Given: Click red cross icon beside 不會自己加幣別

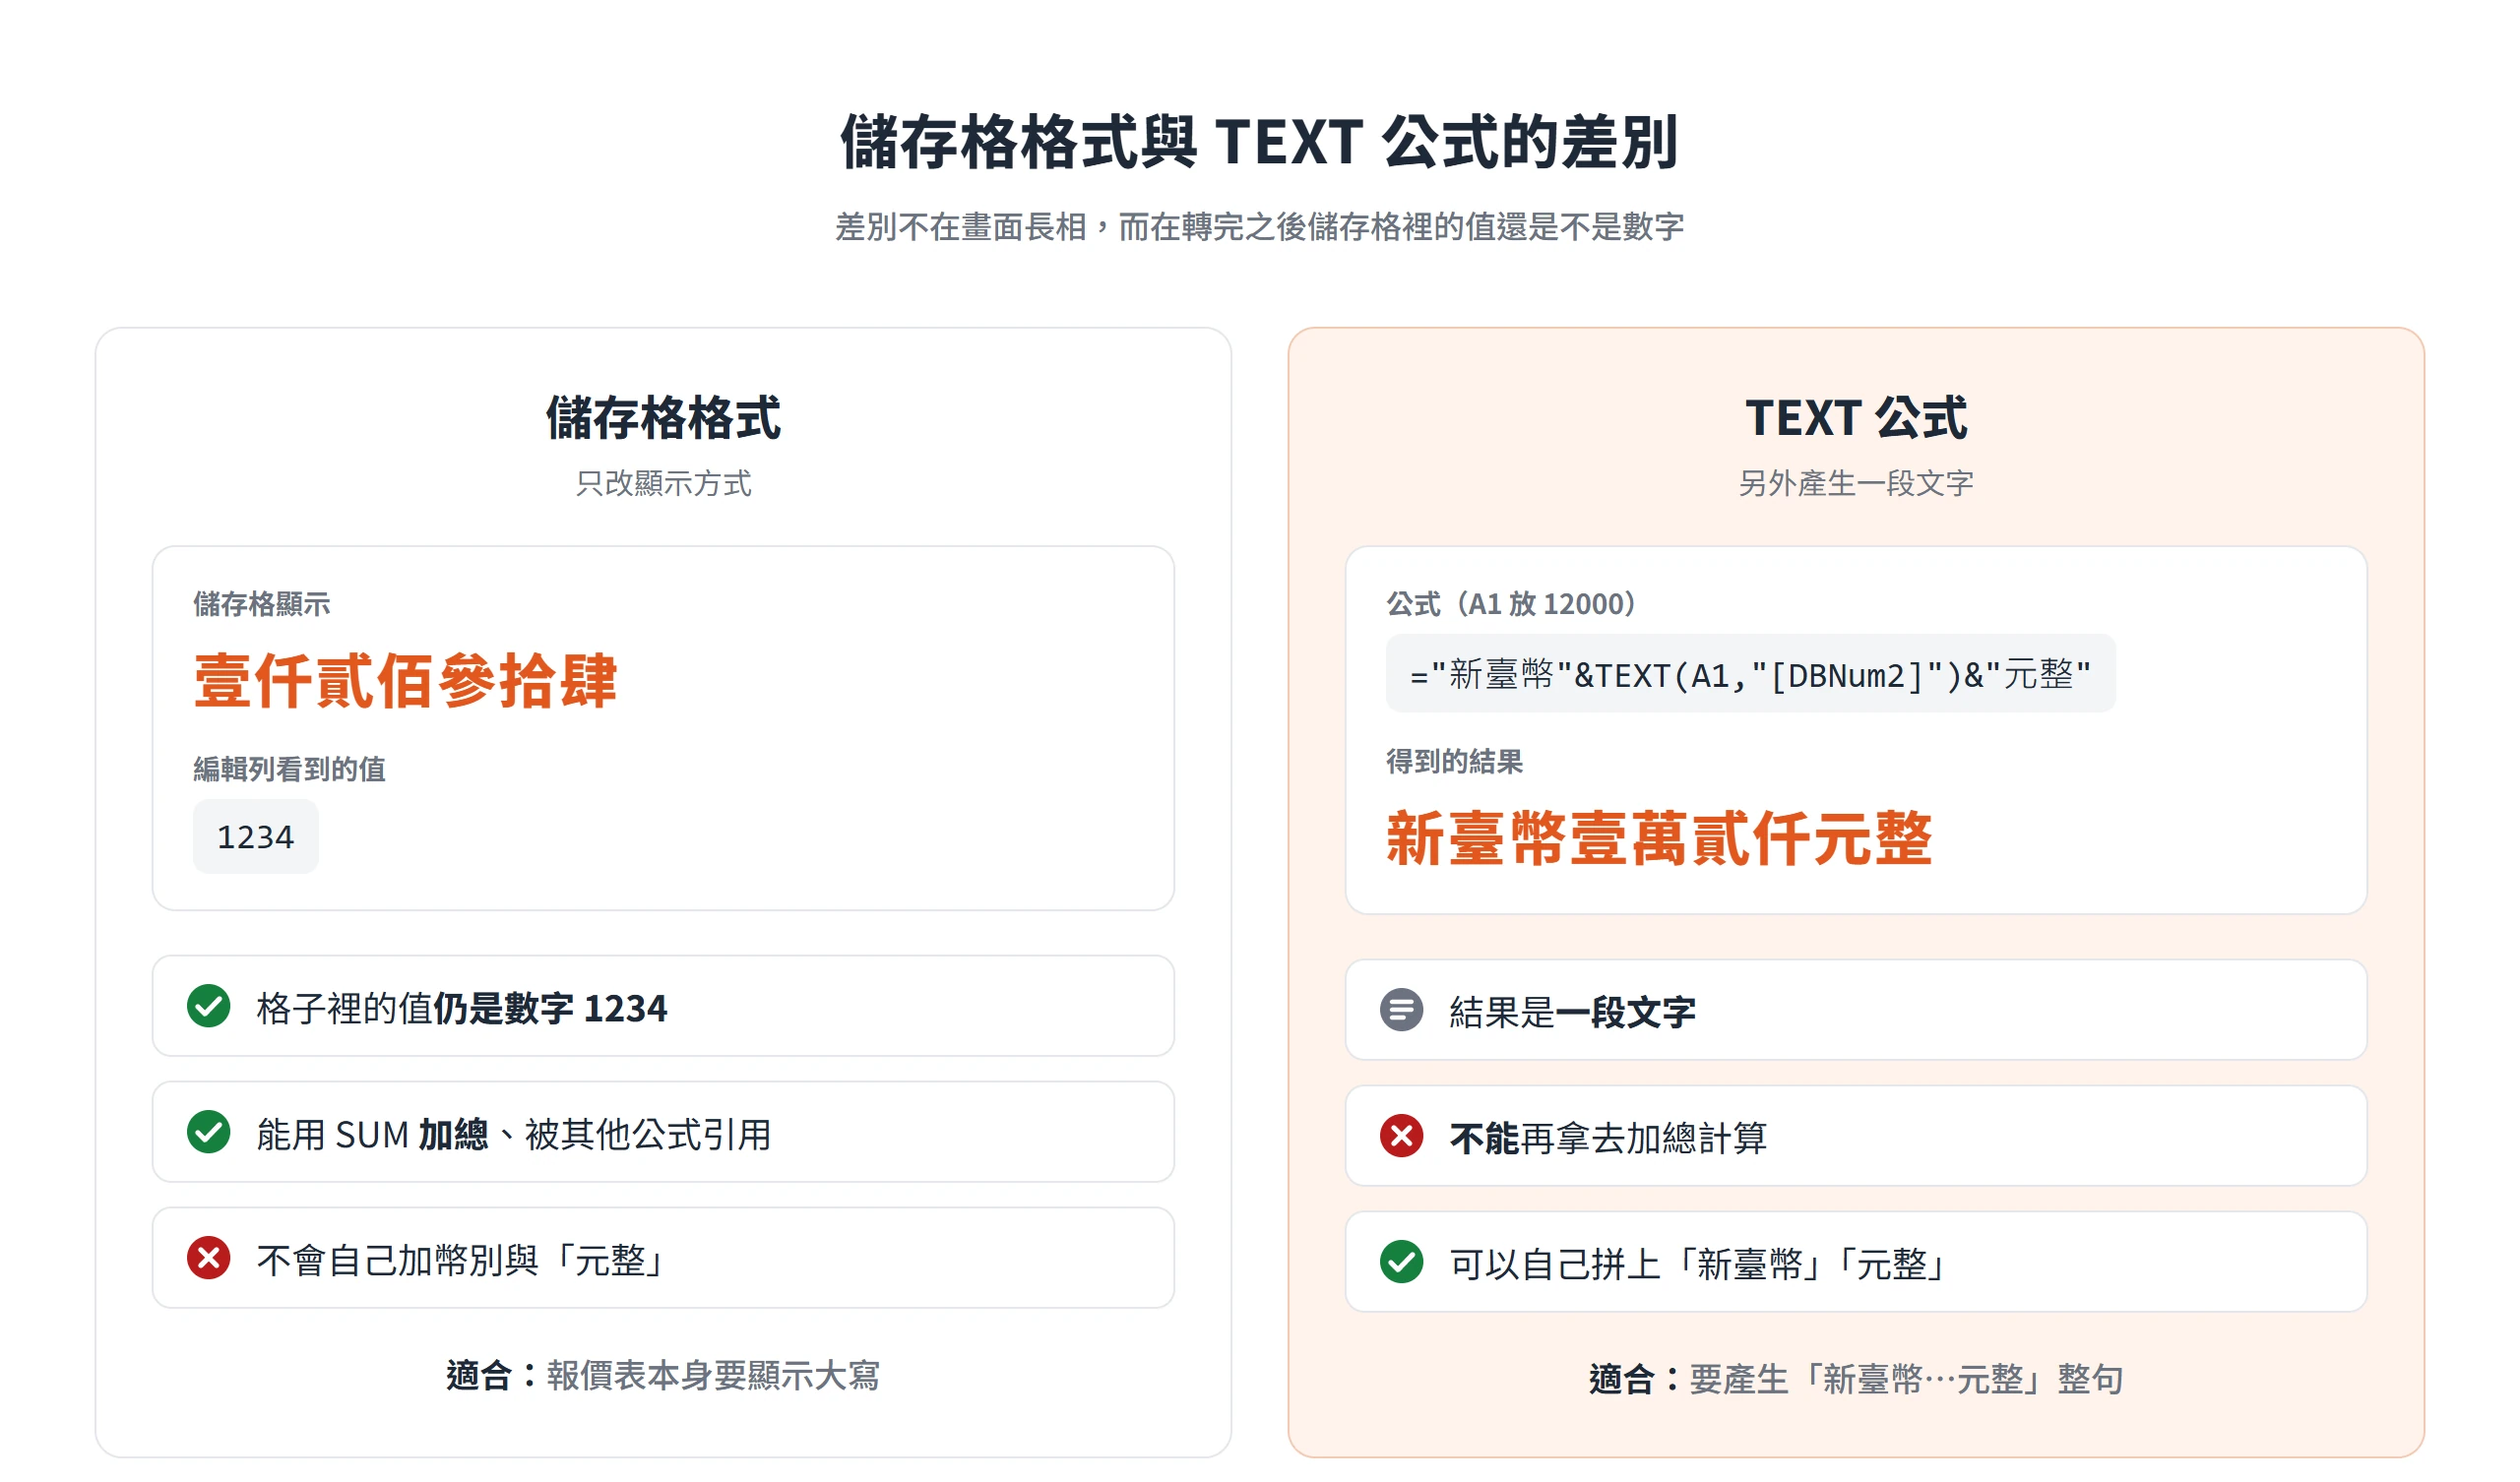Looking at the screenshot, I should tap(209, 1258).
